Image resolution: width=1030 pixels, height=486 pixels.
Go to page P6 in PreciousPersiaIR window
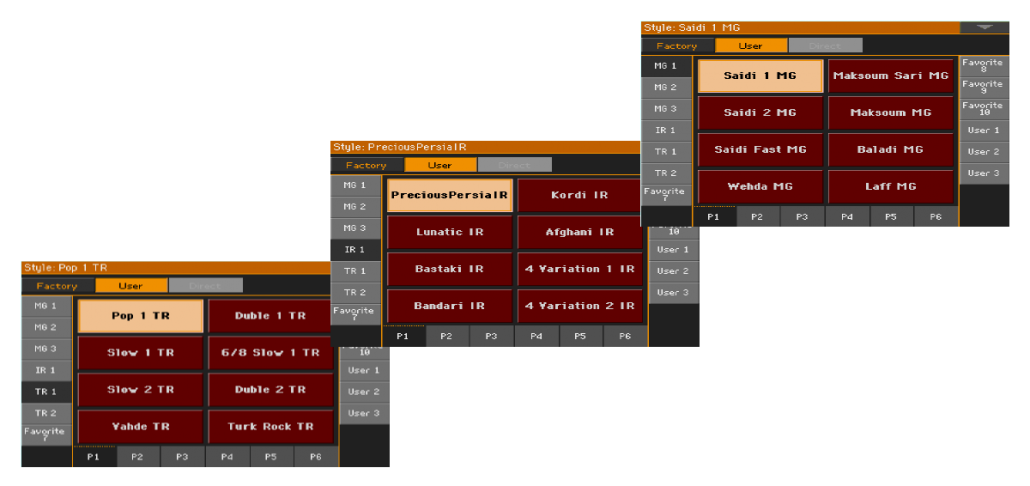(625, 337)
